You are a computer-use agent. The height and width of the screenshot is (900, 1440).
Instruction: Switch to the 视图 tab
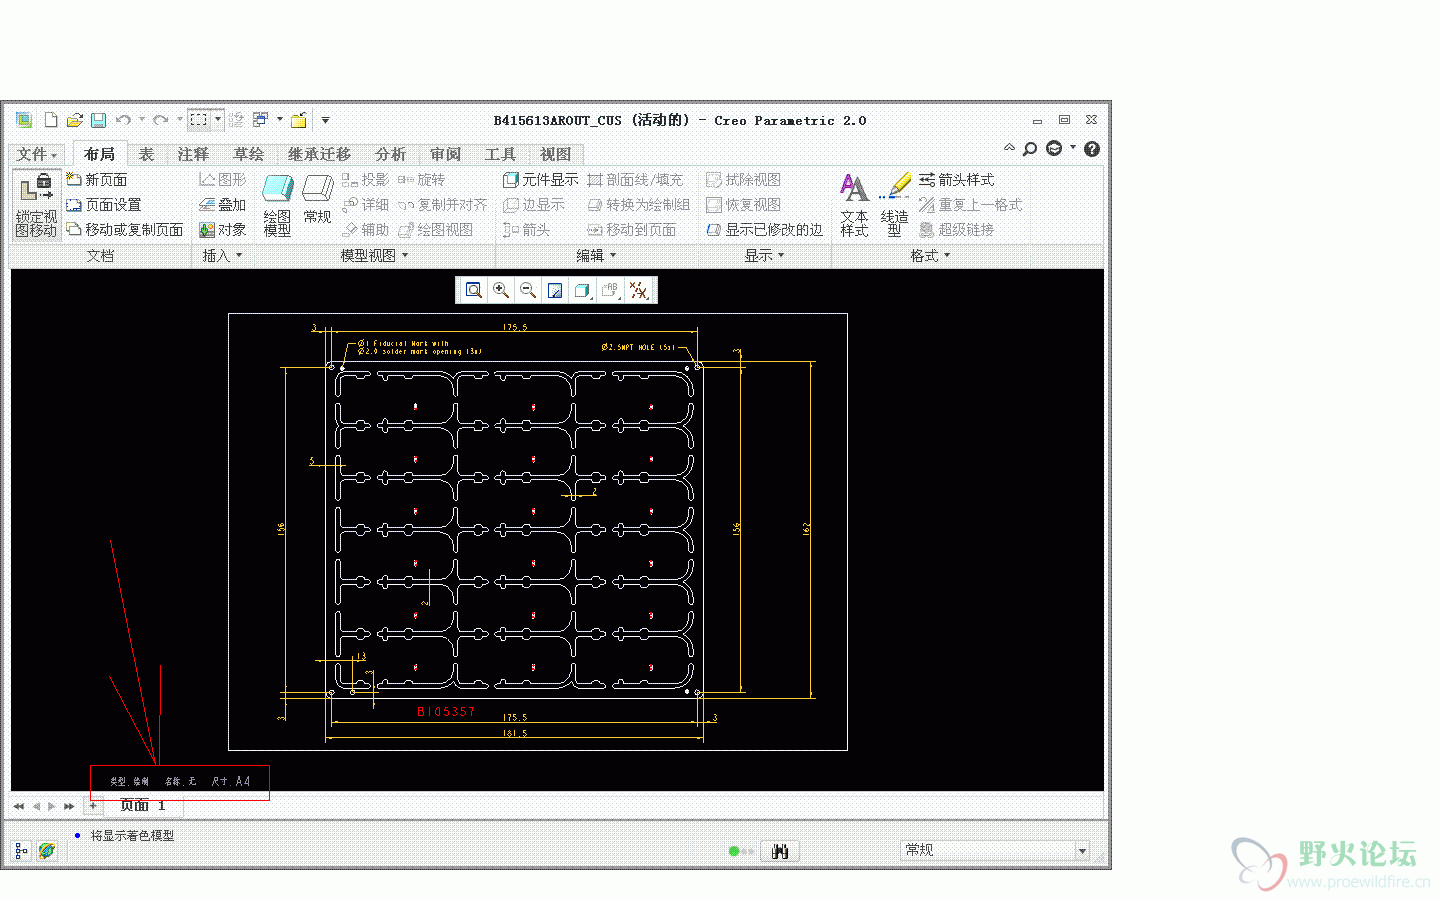(x=555, y=154)
